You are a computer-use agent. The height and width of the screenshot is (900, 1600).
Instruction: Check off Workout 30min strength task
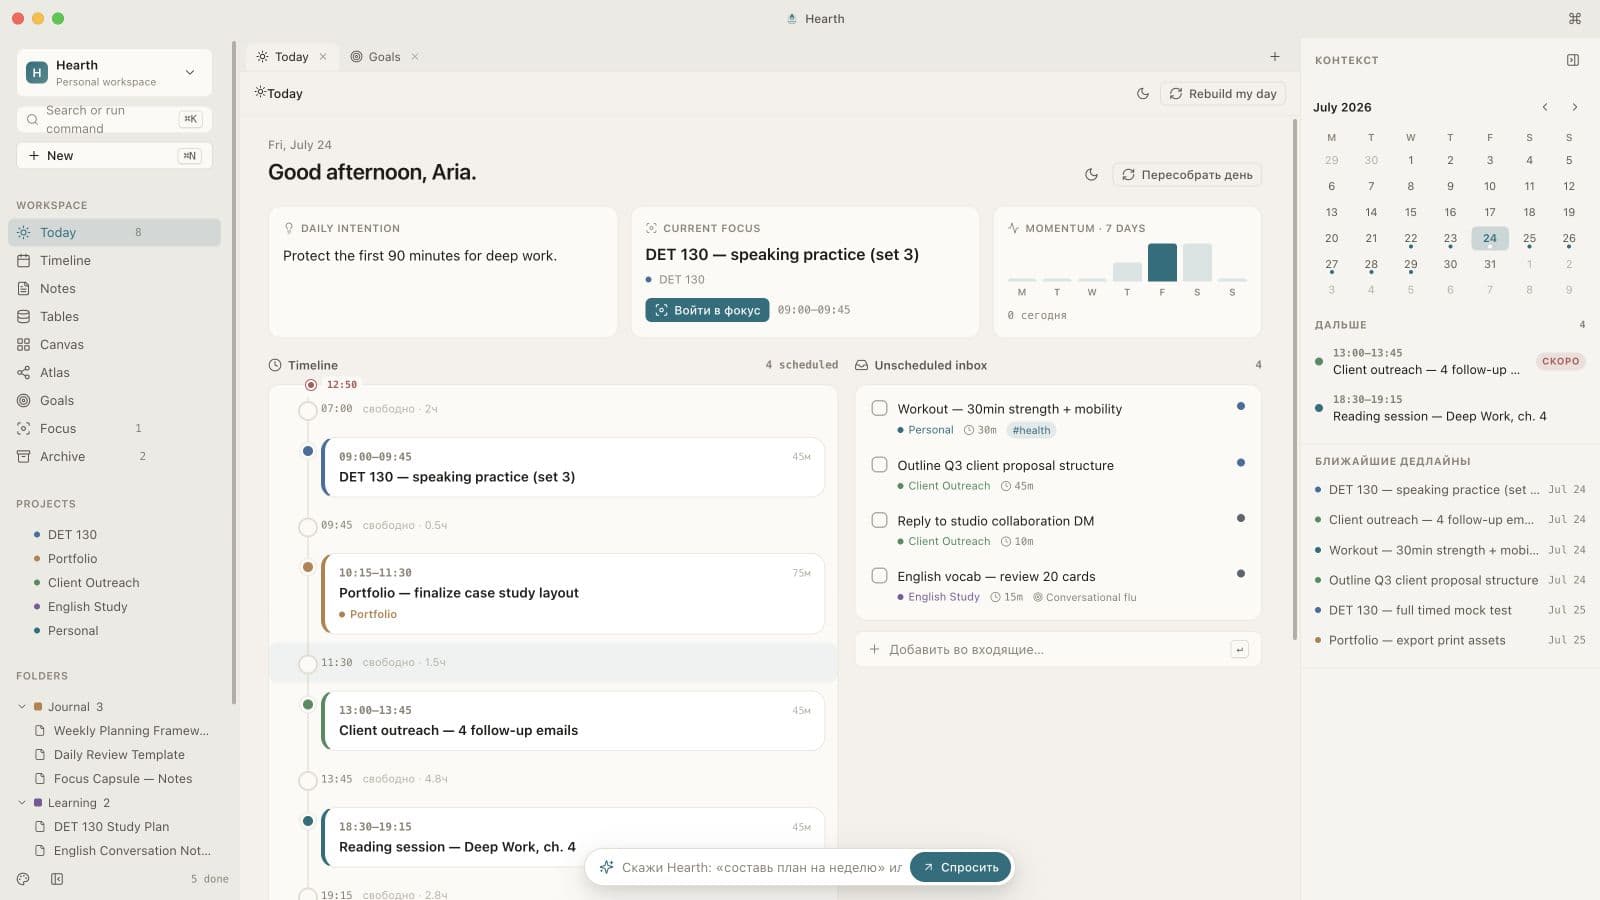point(879,408)
